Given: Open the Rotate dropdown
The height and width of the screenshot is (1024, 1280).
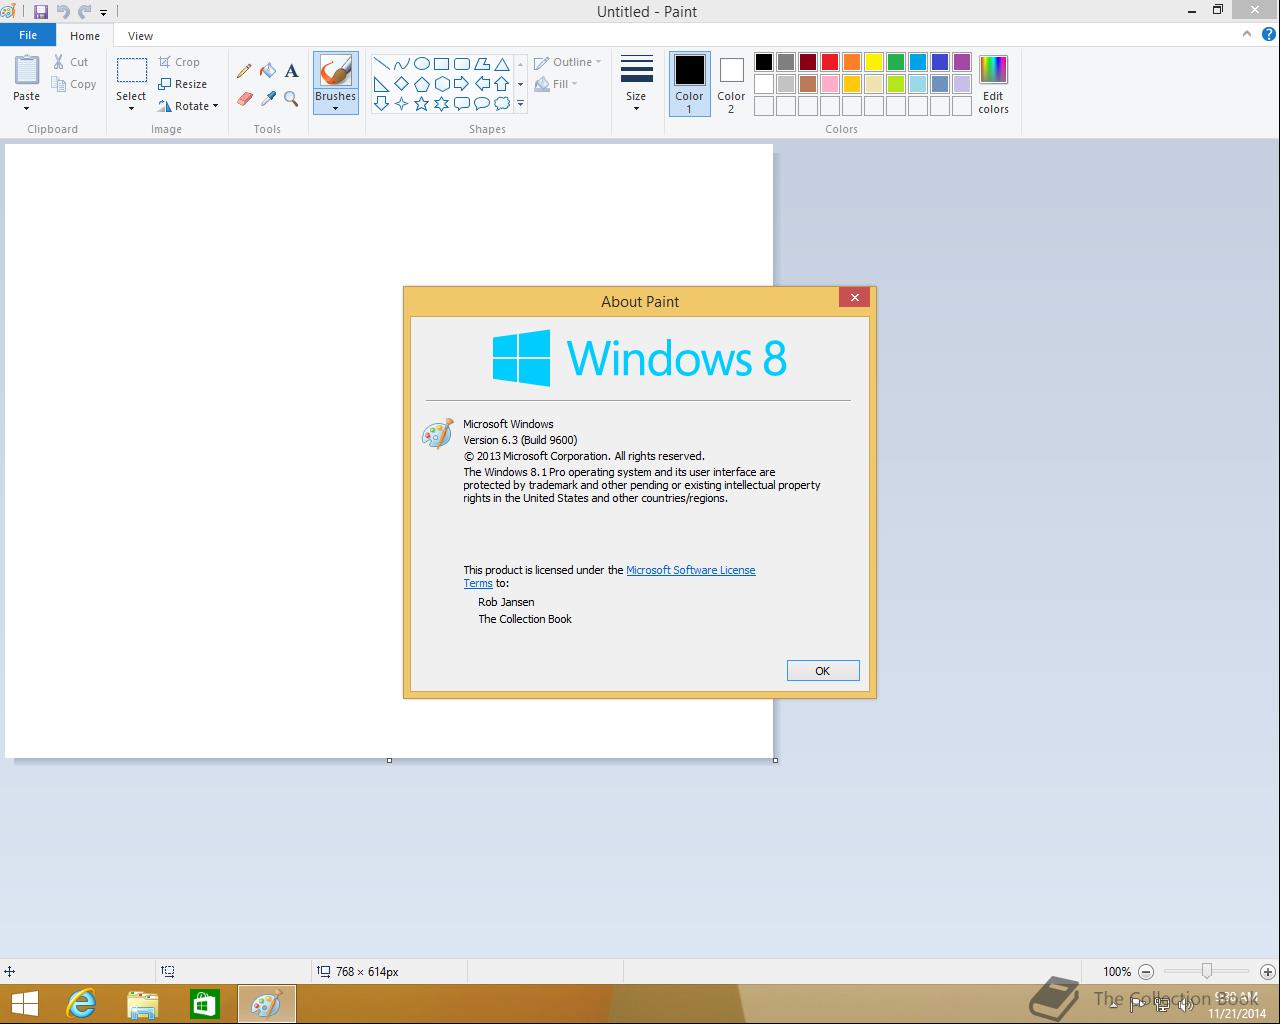Looking at the screenshot, I should pos(188,106).
